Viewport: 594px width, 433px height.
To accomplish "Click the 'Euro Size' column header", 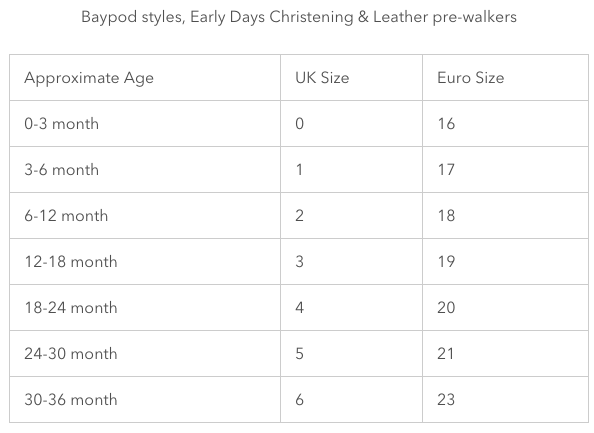I will 505,78.
